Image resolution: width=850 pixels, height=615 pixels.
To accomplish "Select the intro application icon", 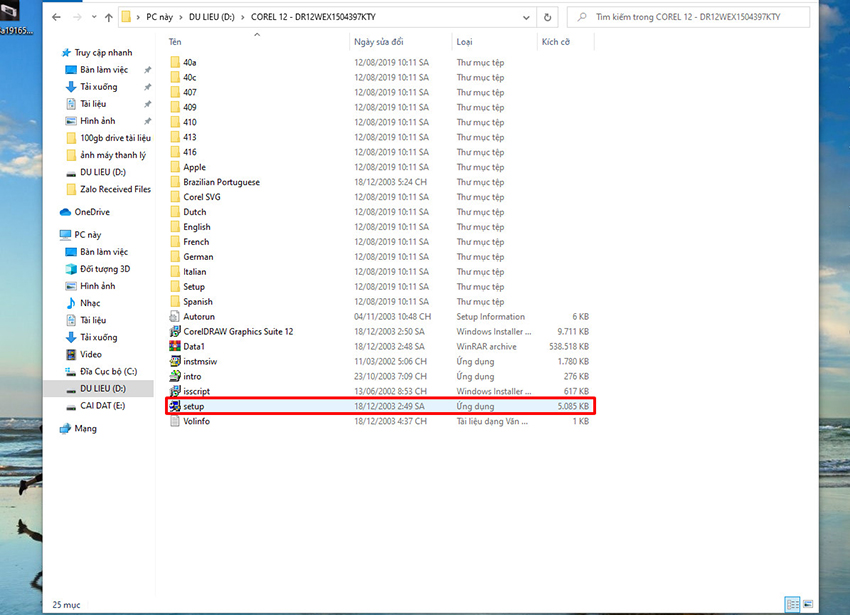I will [175, 376].
